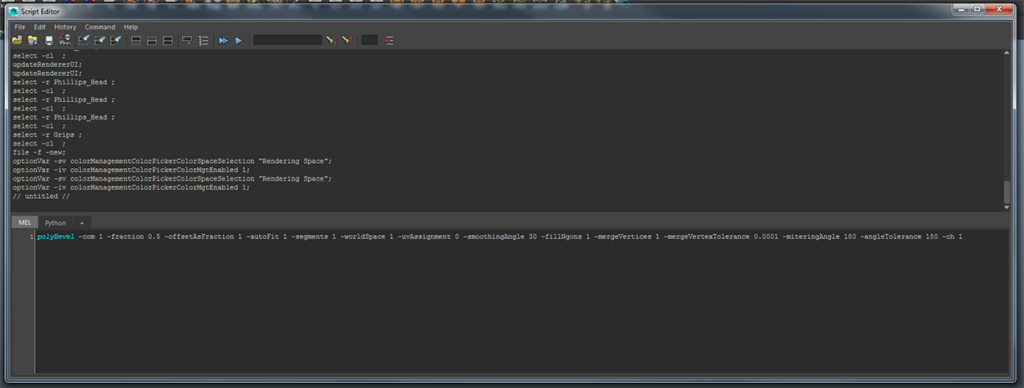This screenshot has height=388, width=1024.
Task: Click the Clear Input icon
Action: 100,40
